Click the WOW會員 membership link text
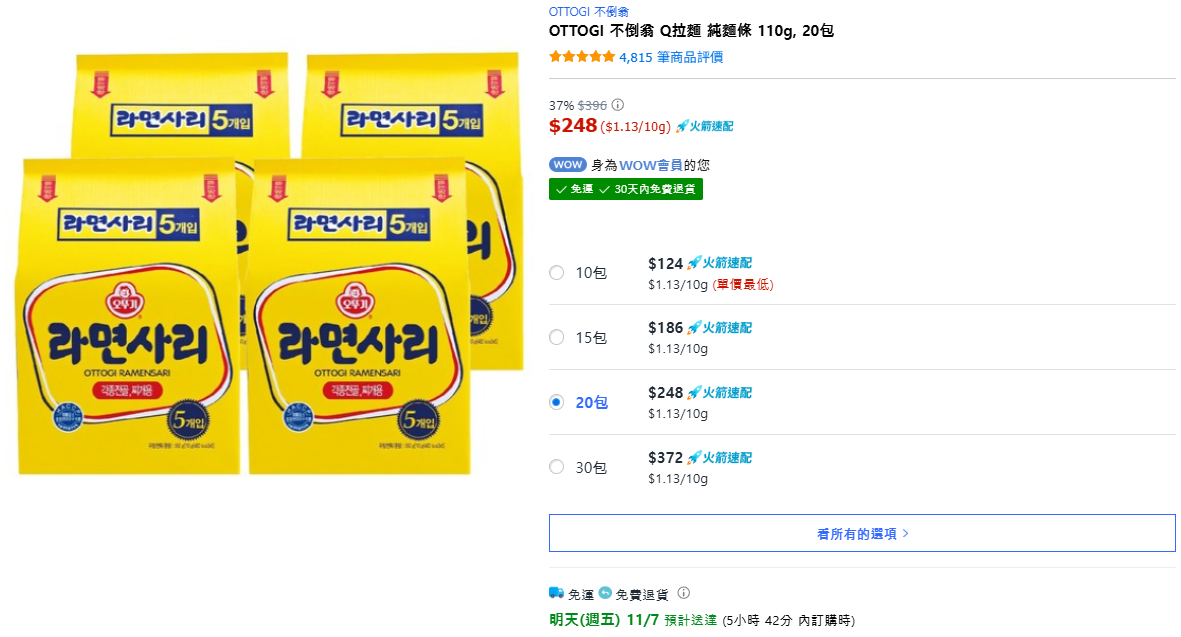The width and height of the screenshot is (1181, 637). click(x=651, y=165)
